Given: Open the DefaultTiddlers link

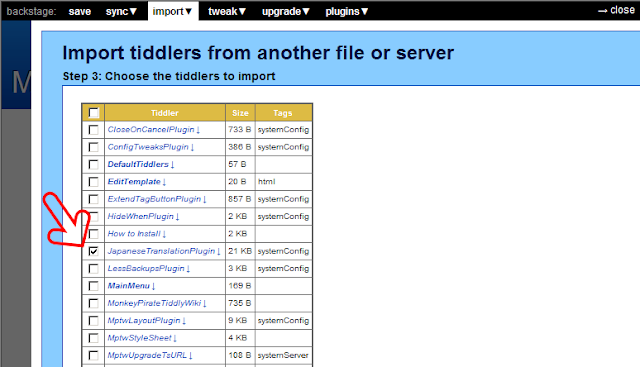Looking at the screenshot, I should point(141,164).
